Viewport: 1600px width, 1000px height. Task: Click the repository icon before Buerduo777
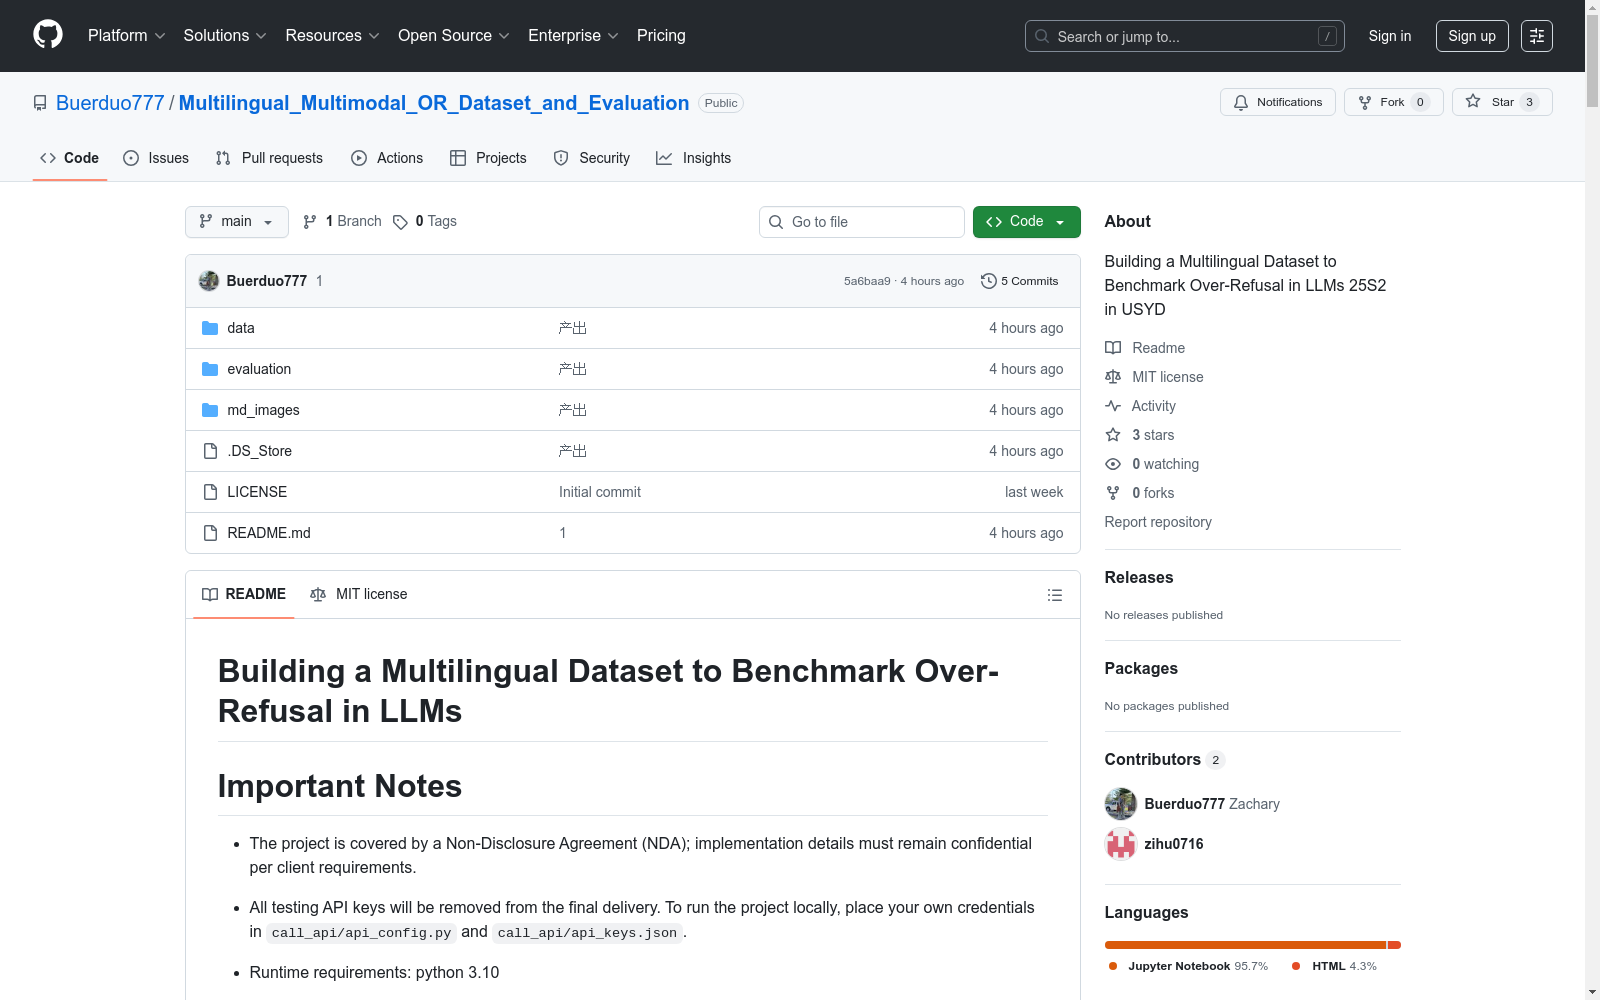40,103
